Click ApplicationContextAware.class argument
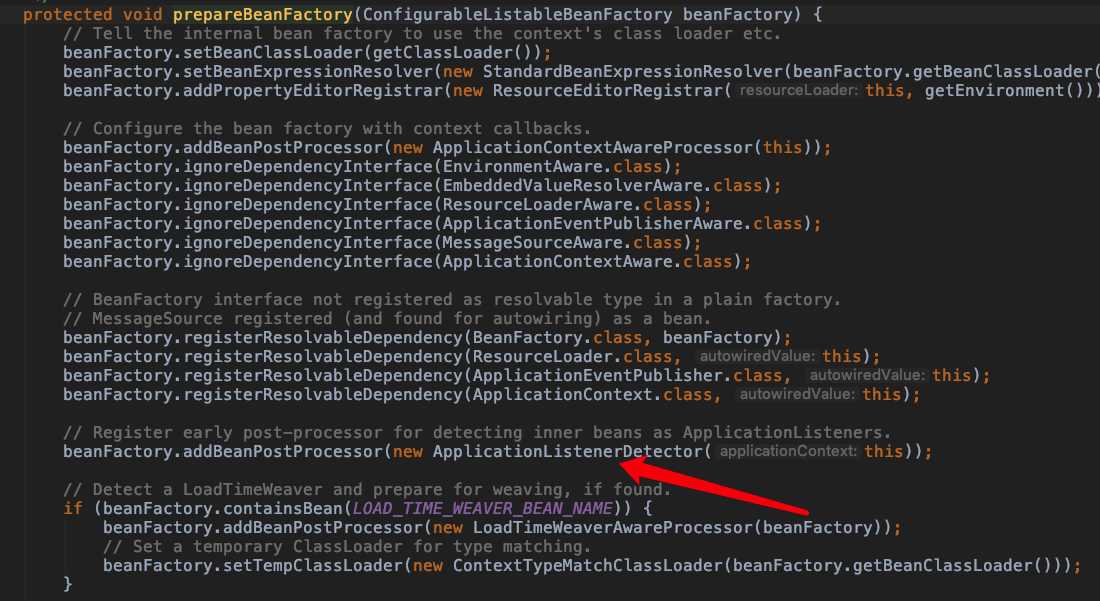Image resolution: width=1100 pixels, height=601 pixels. click(x=587, y=261)
